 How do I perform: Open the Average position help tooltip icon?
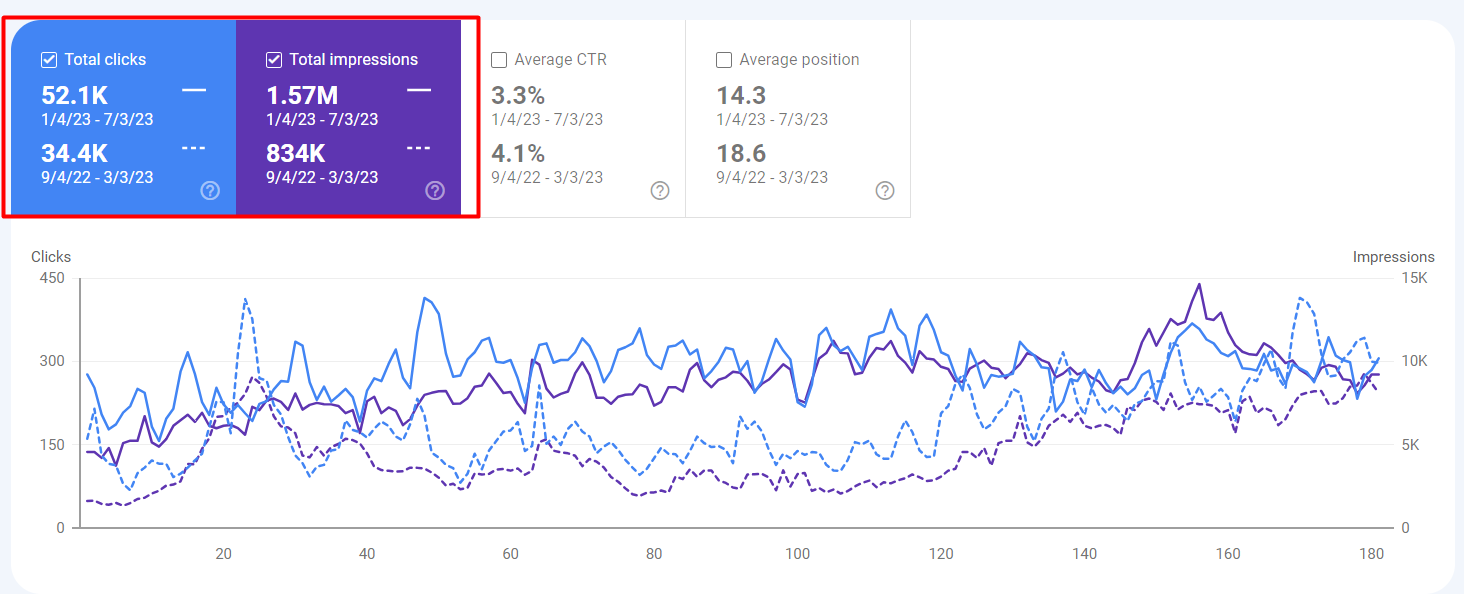coord(883,190)
